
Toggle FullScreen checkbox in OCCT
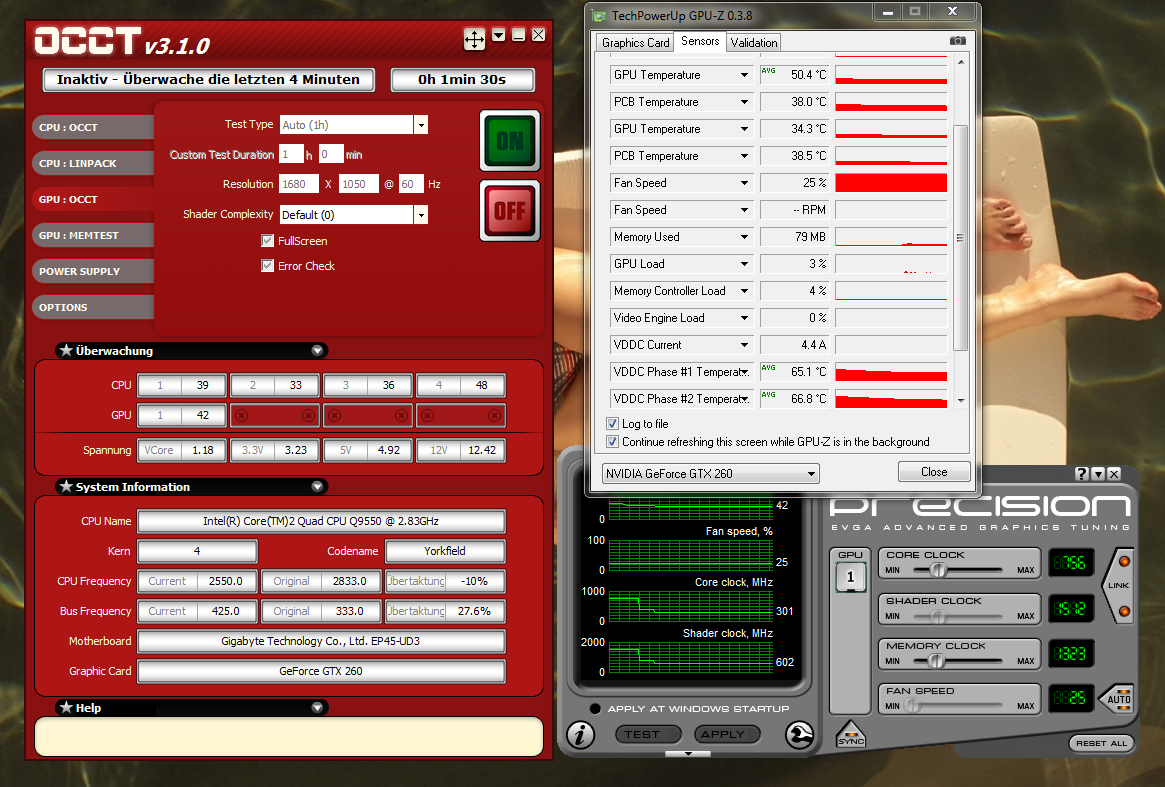click(267, 241)
